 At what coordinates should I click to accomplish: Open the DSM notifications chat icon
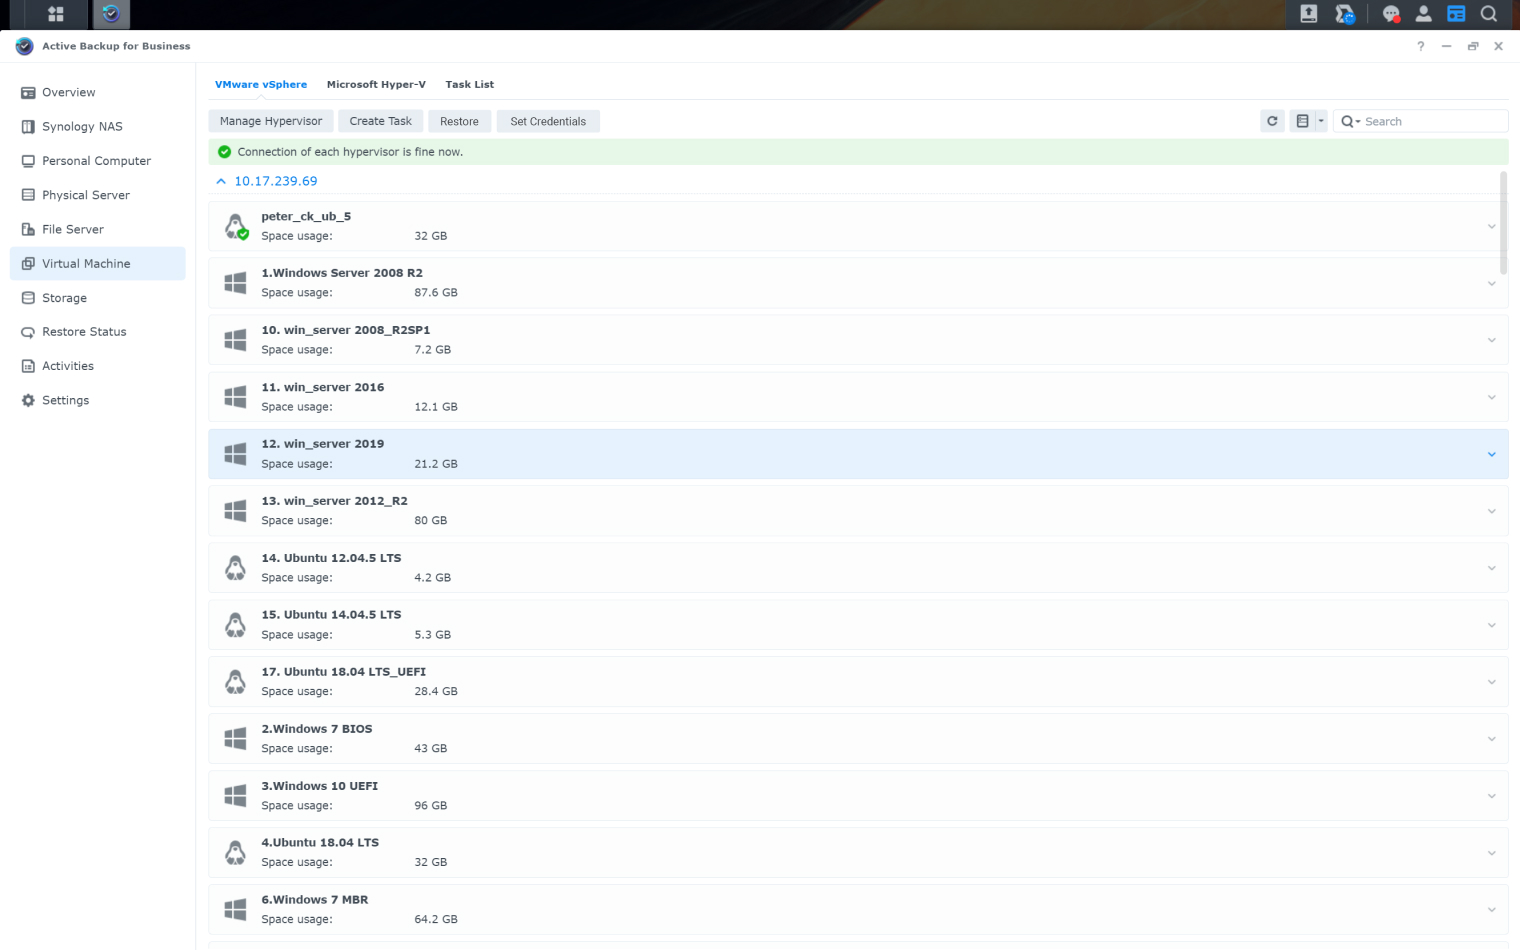coord(1390,14)
